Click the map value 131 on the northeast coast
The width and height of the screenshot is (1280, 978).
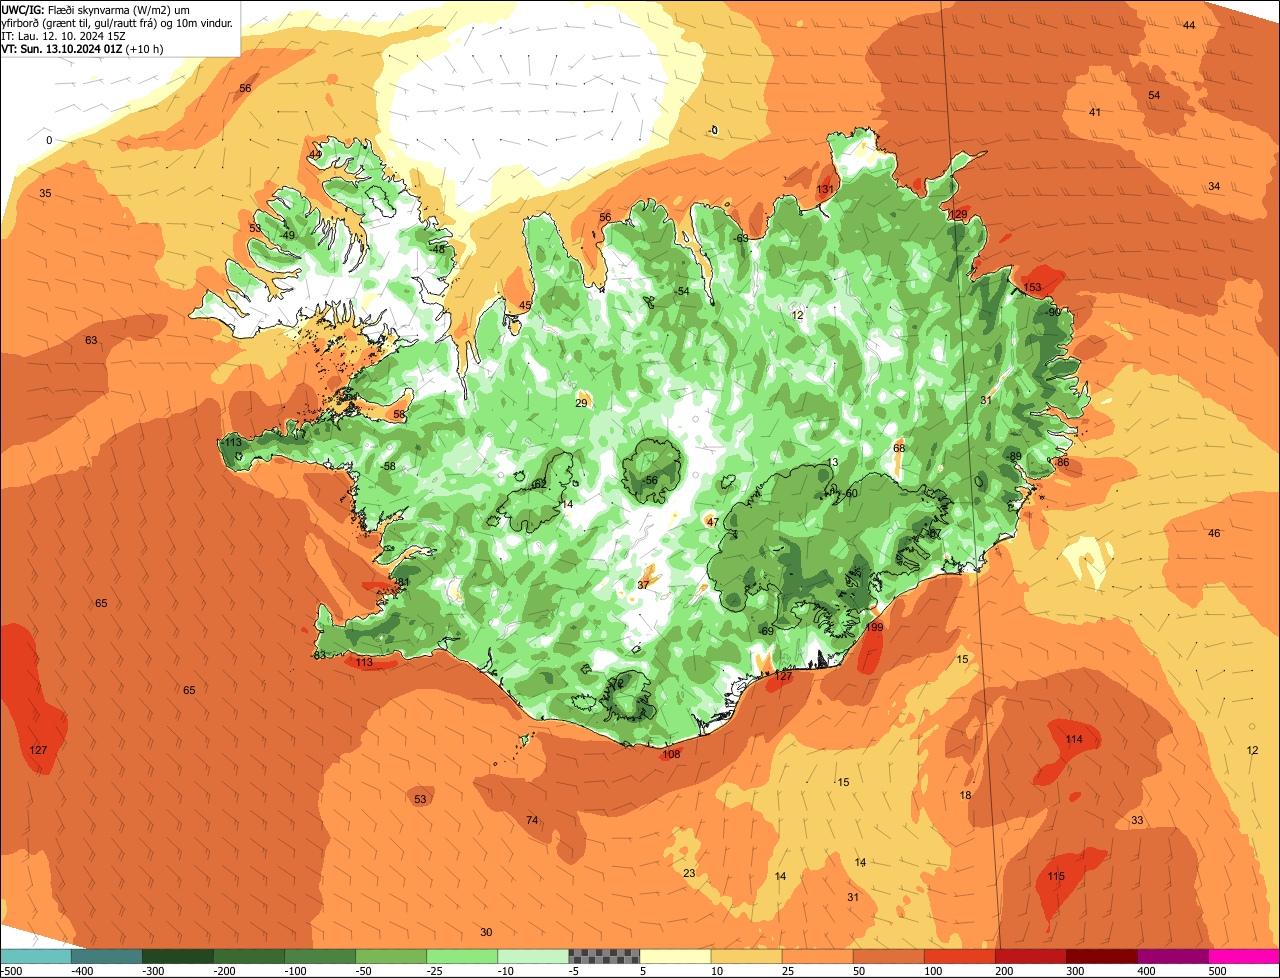pos(825,190)
